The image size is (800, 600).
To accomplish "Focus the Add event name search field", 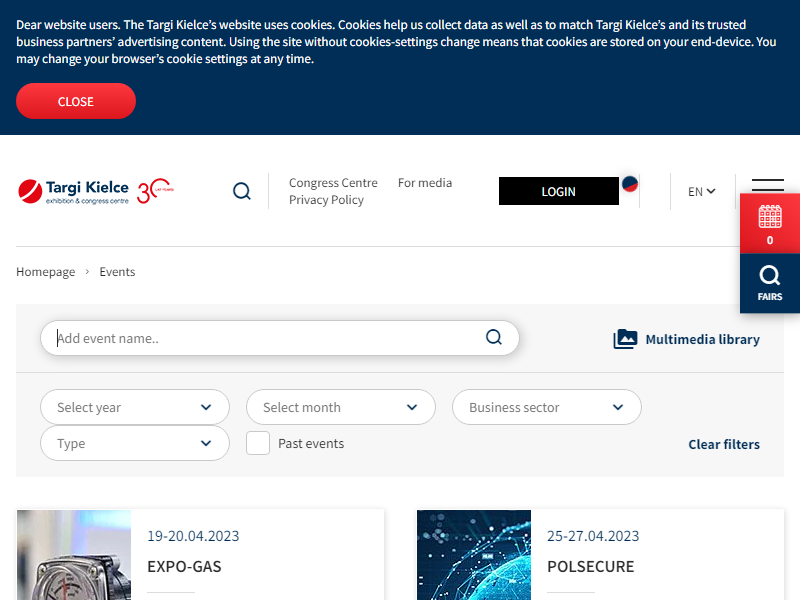I will (280, 338).
